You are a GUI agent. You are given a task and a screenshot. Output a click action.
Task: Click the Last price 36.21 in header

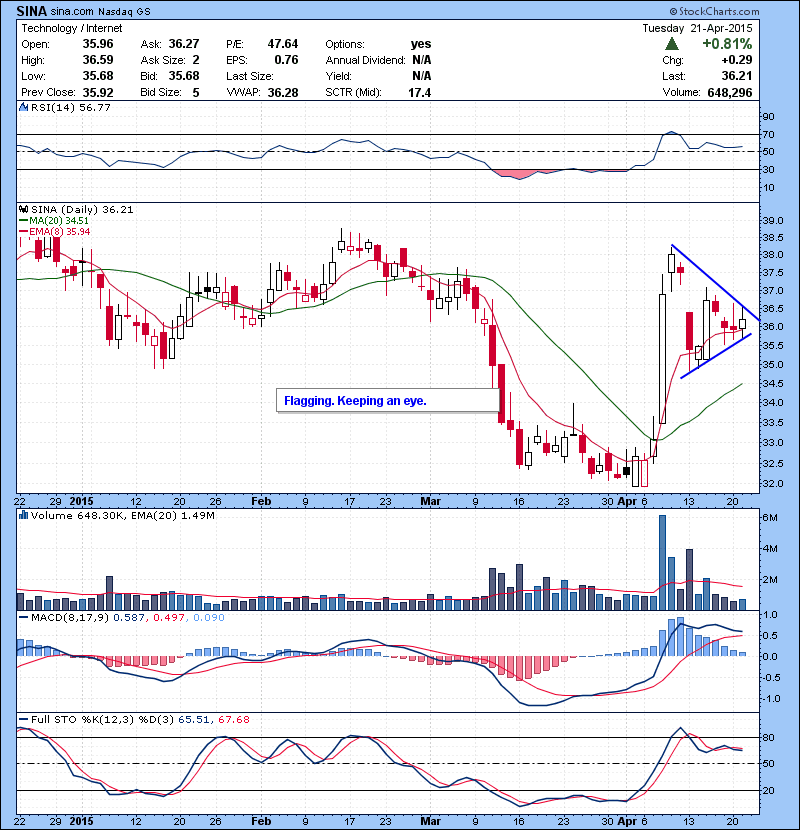(737, 76)
